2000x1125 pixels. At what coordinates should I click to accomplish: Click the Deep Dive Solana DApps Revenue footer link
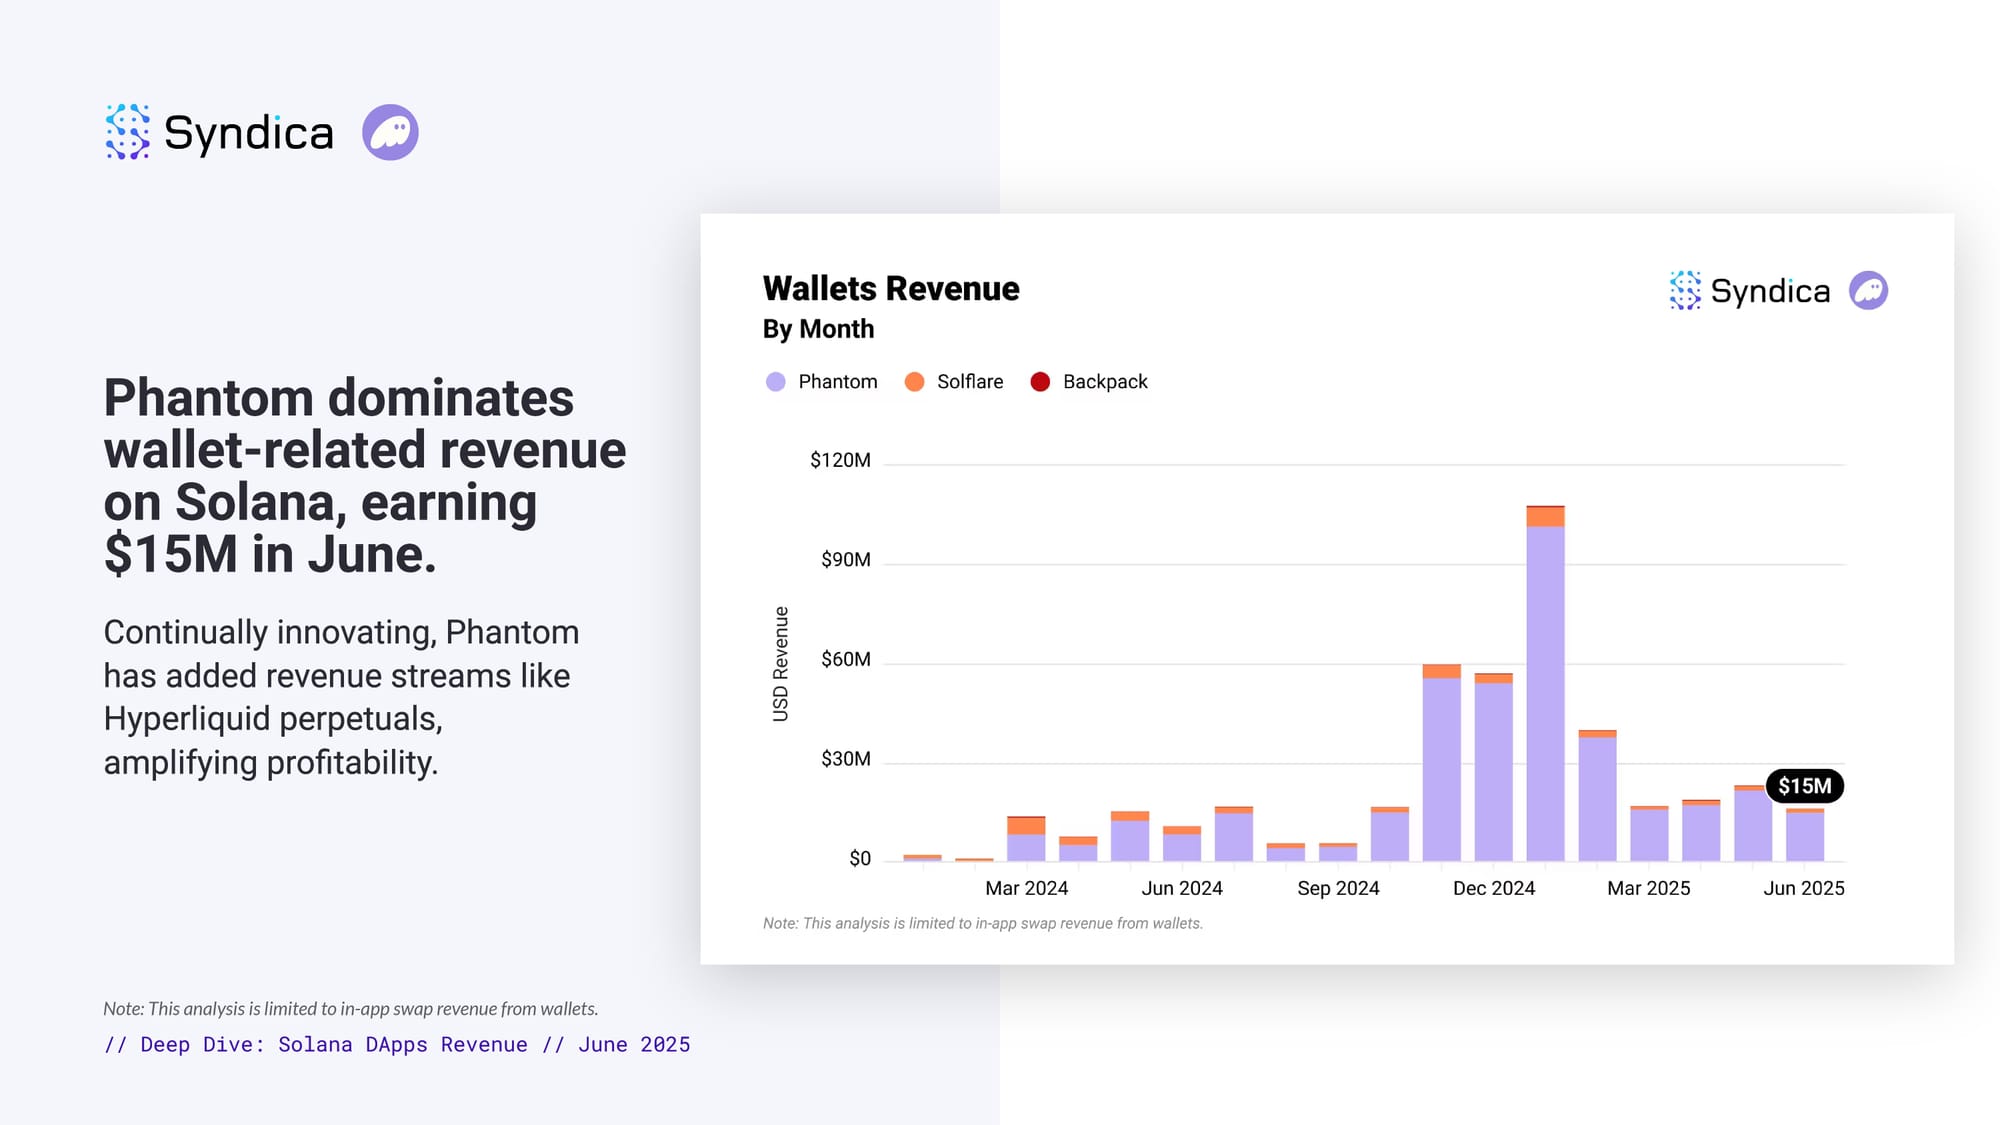396,1044
